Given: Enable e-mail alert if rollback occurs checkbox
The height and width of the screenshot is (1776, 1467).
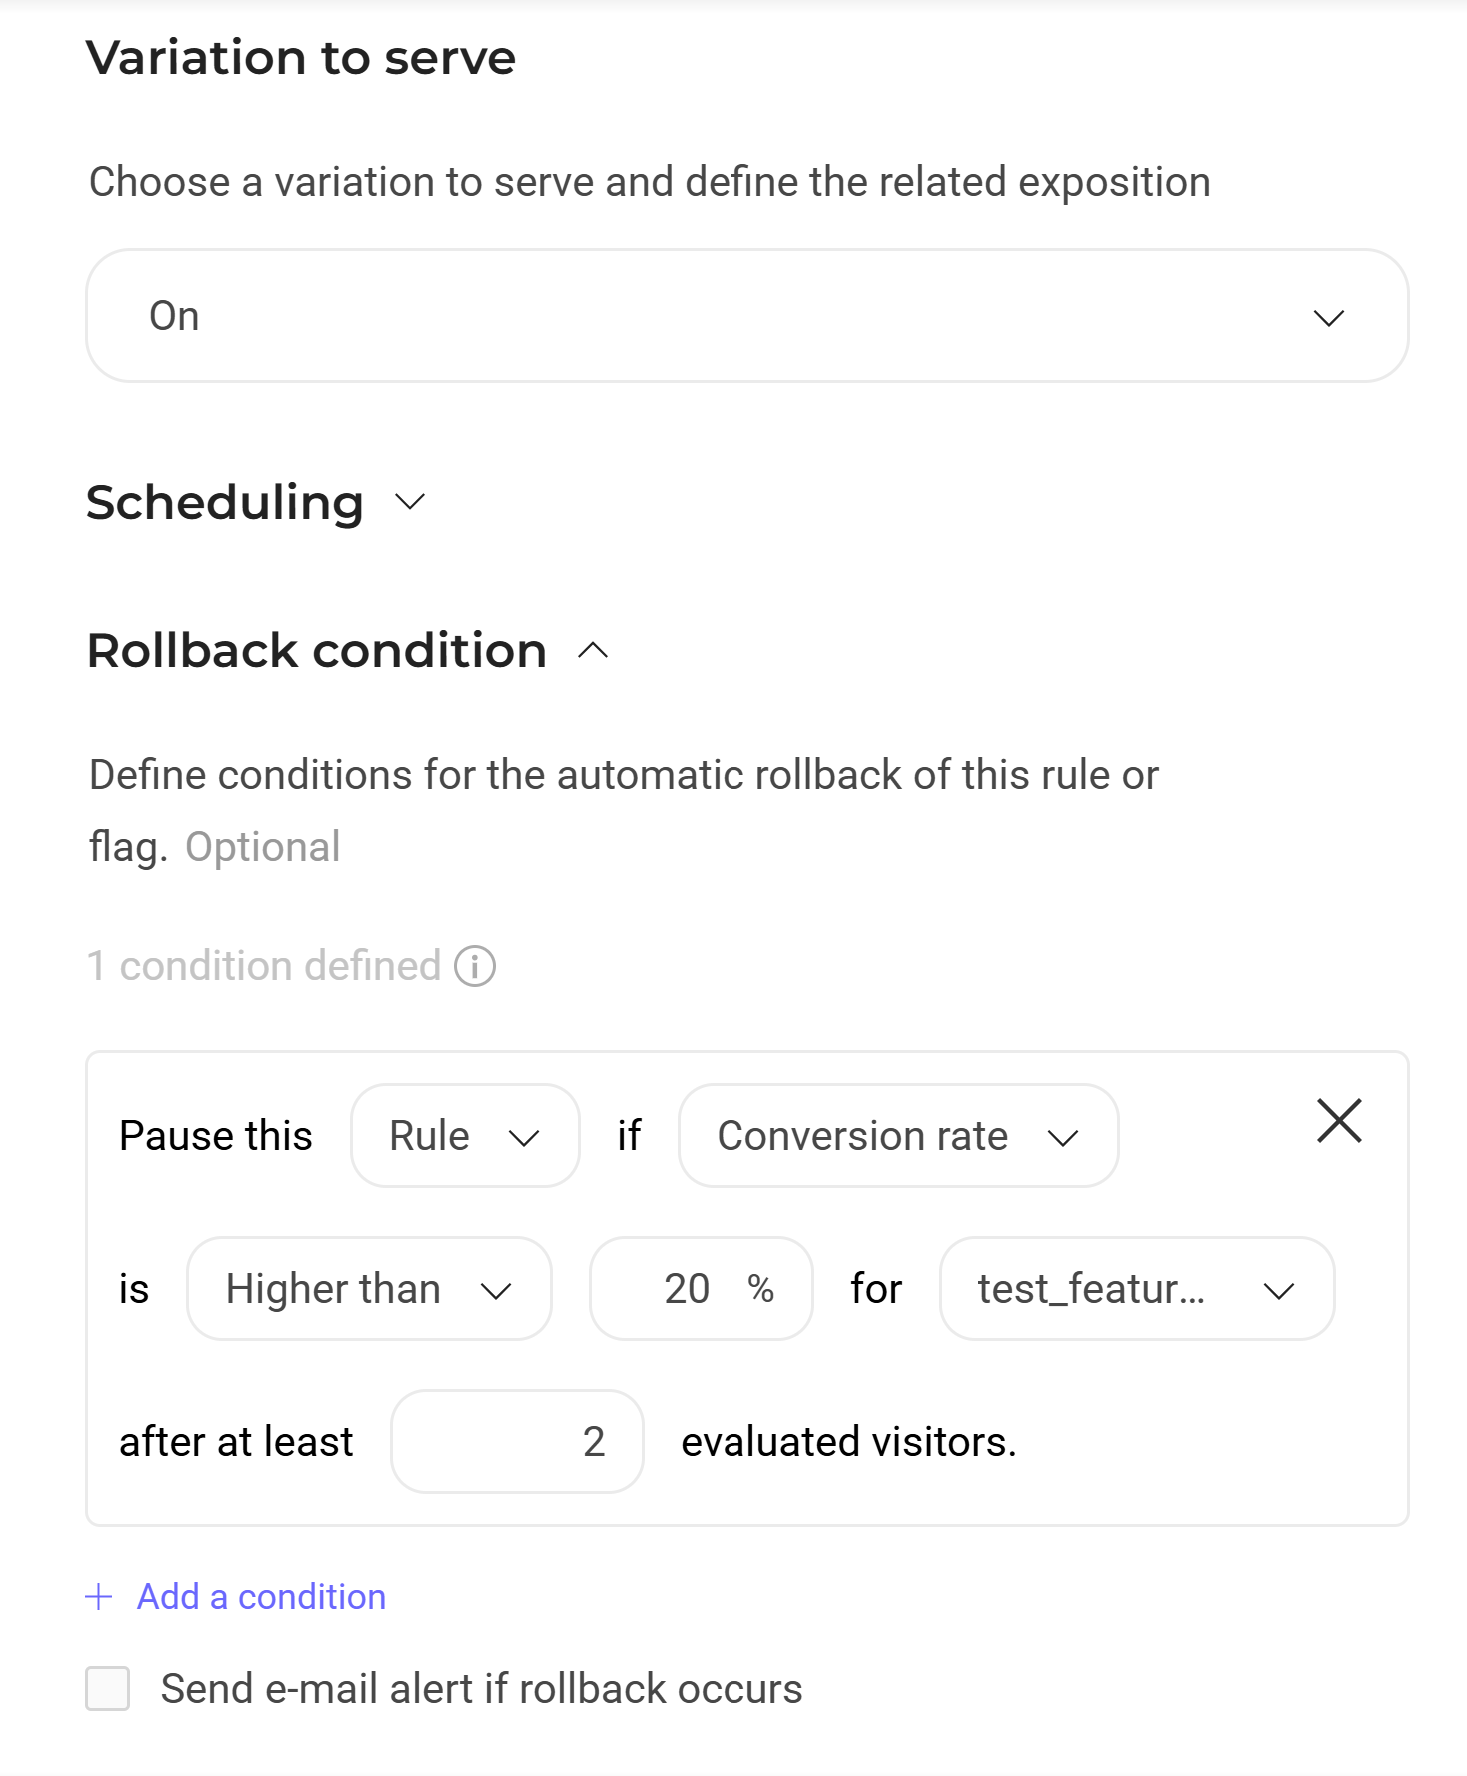Looking at the screenshot, I should (x=108, y=1689).
